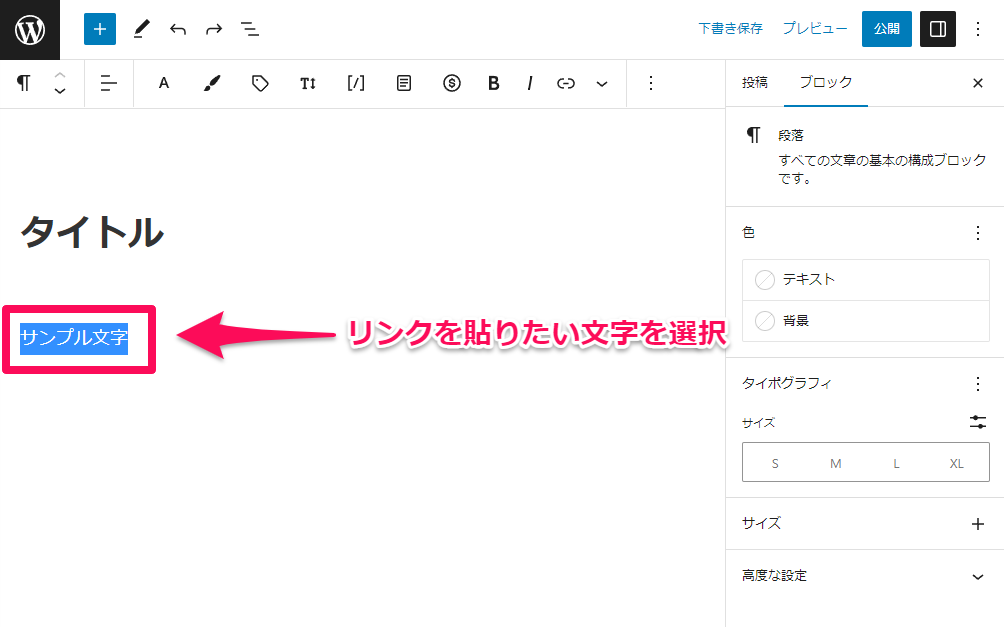
Task: Open the テキスト color picker
Action: point(865,280)
